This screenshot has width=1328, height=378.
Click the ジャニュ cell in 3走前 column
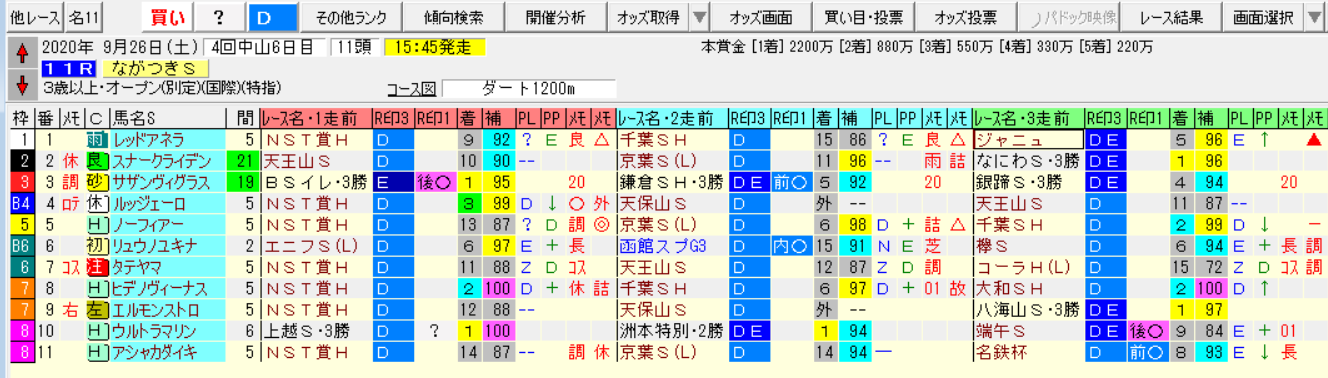pos(1029,140)
